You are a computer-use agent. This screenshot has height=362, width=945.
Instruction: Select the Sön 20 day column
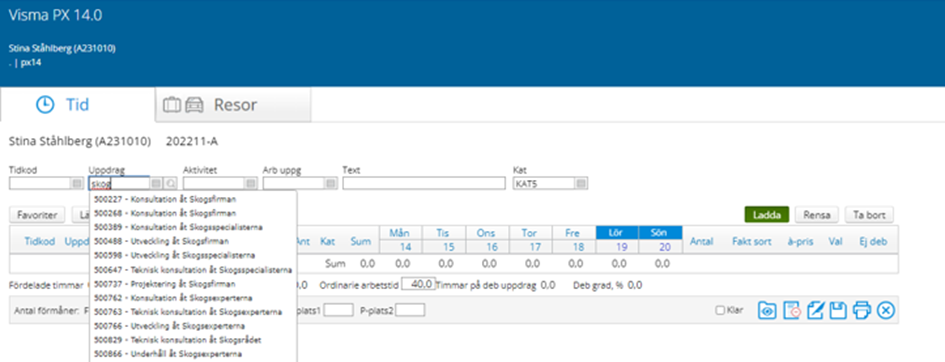coord(661,240)
